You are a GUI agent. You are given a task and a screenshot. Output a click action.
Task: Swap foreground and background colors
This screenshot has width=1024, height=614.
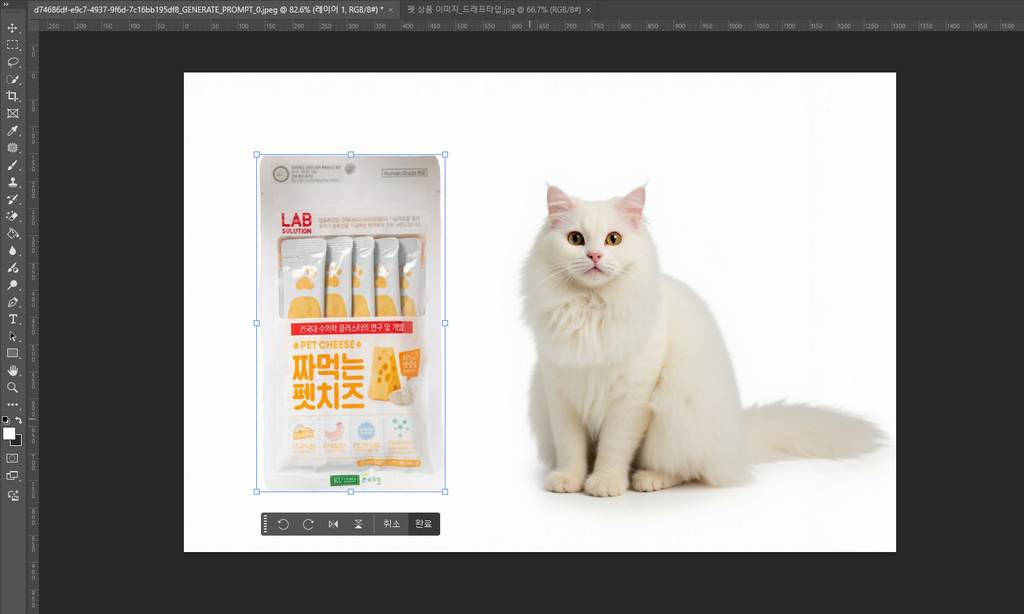pyautogui.click(x=19, y=420)
